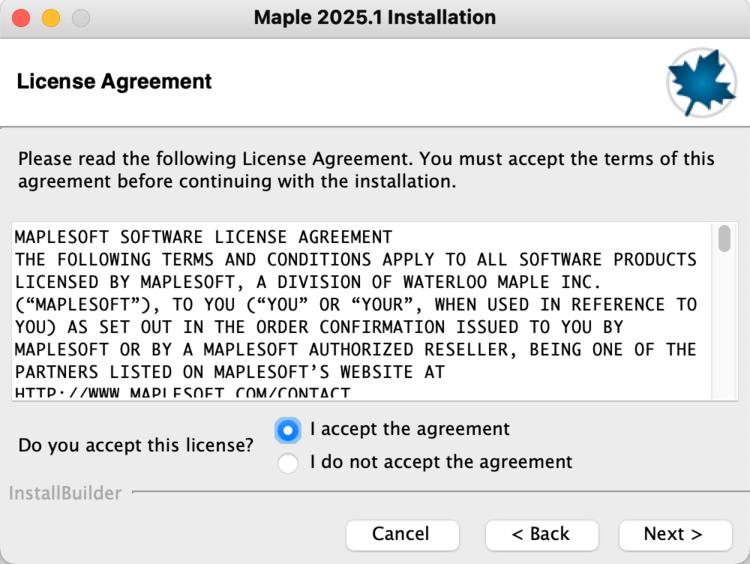Click the license text scrollbar thumb

pos(724,238)
